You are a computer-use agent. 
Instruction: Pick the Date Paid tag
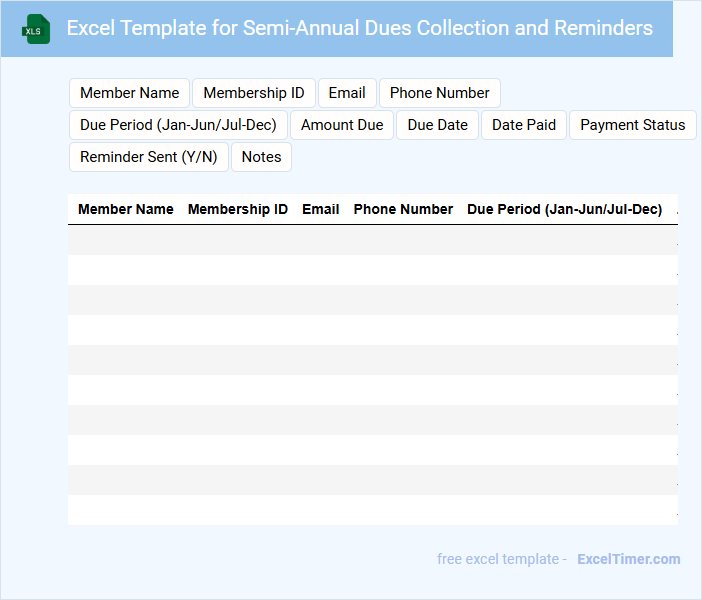click(x=524, y=125)
